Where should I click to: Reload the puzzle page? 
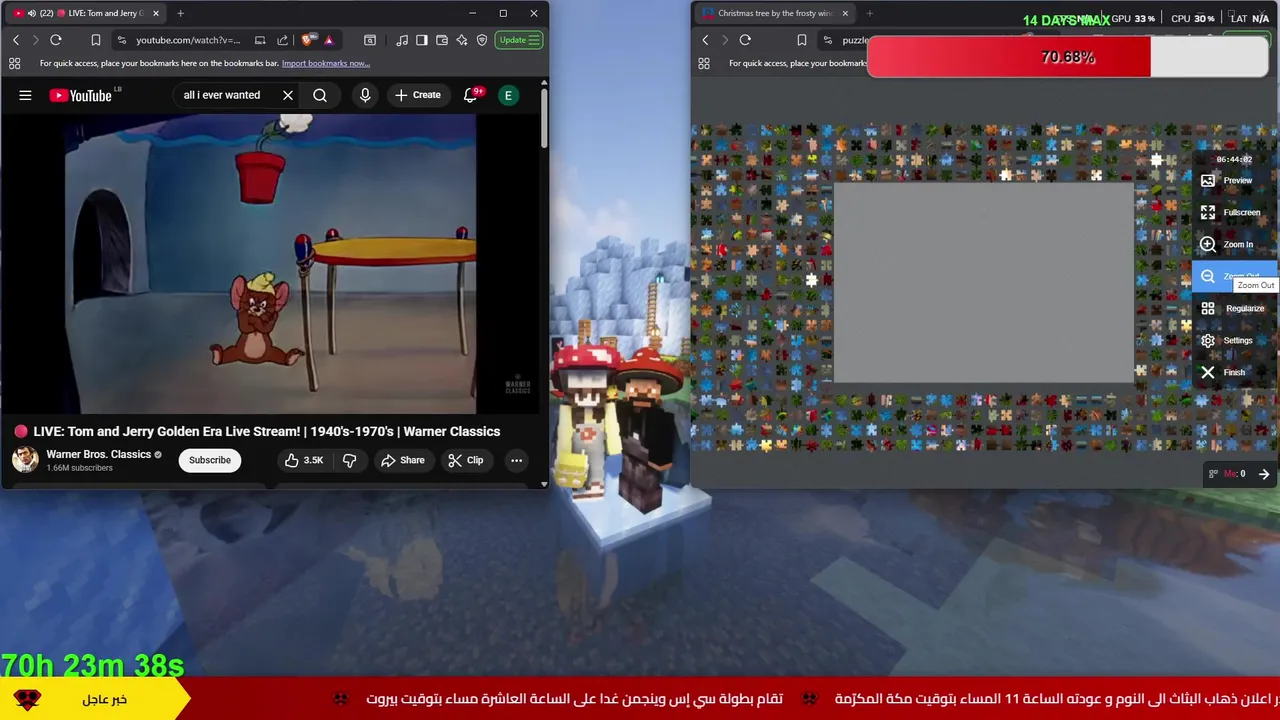coord(745,40)
